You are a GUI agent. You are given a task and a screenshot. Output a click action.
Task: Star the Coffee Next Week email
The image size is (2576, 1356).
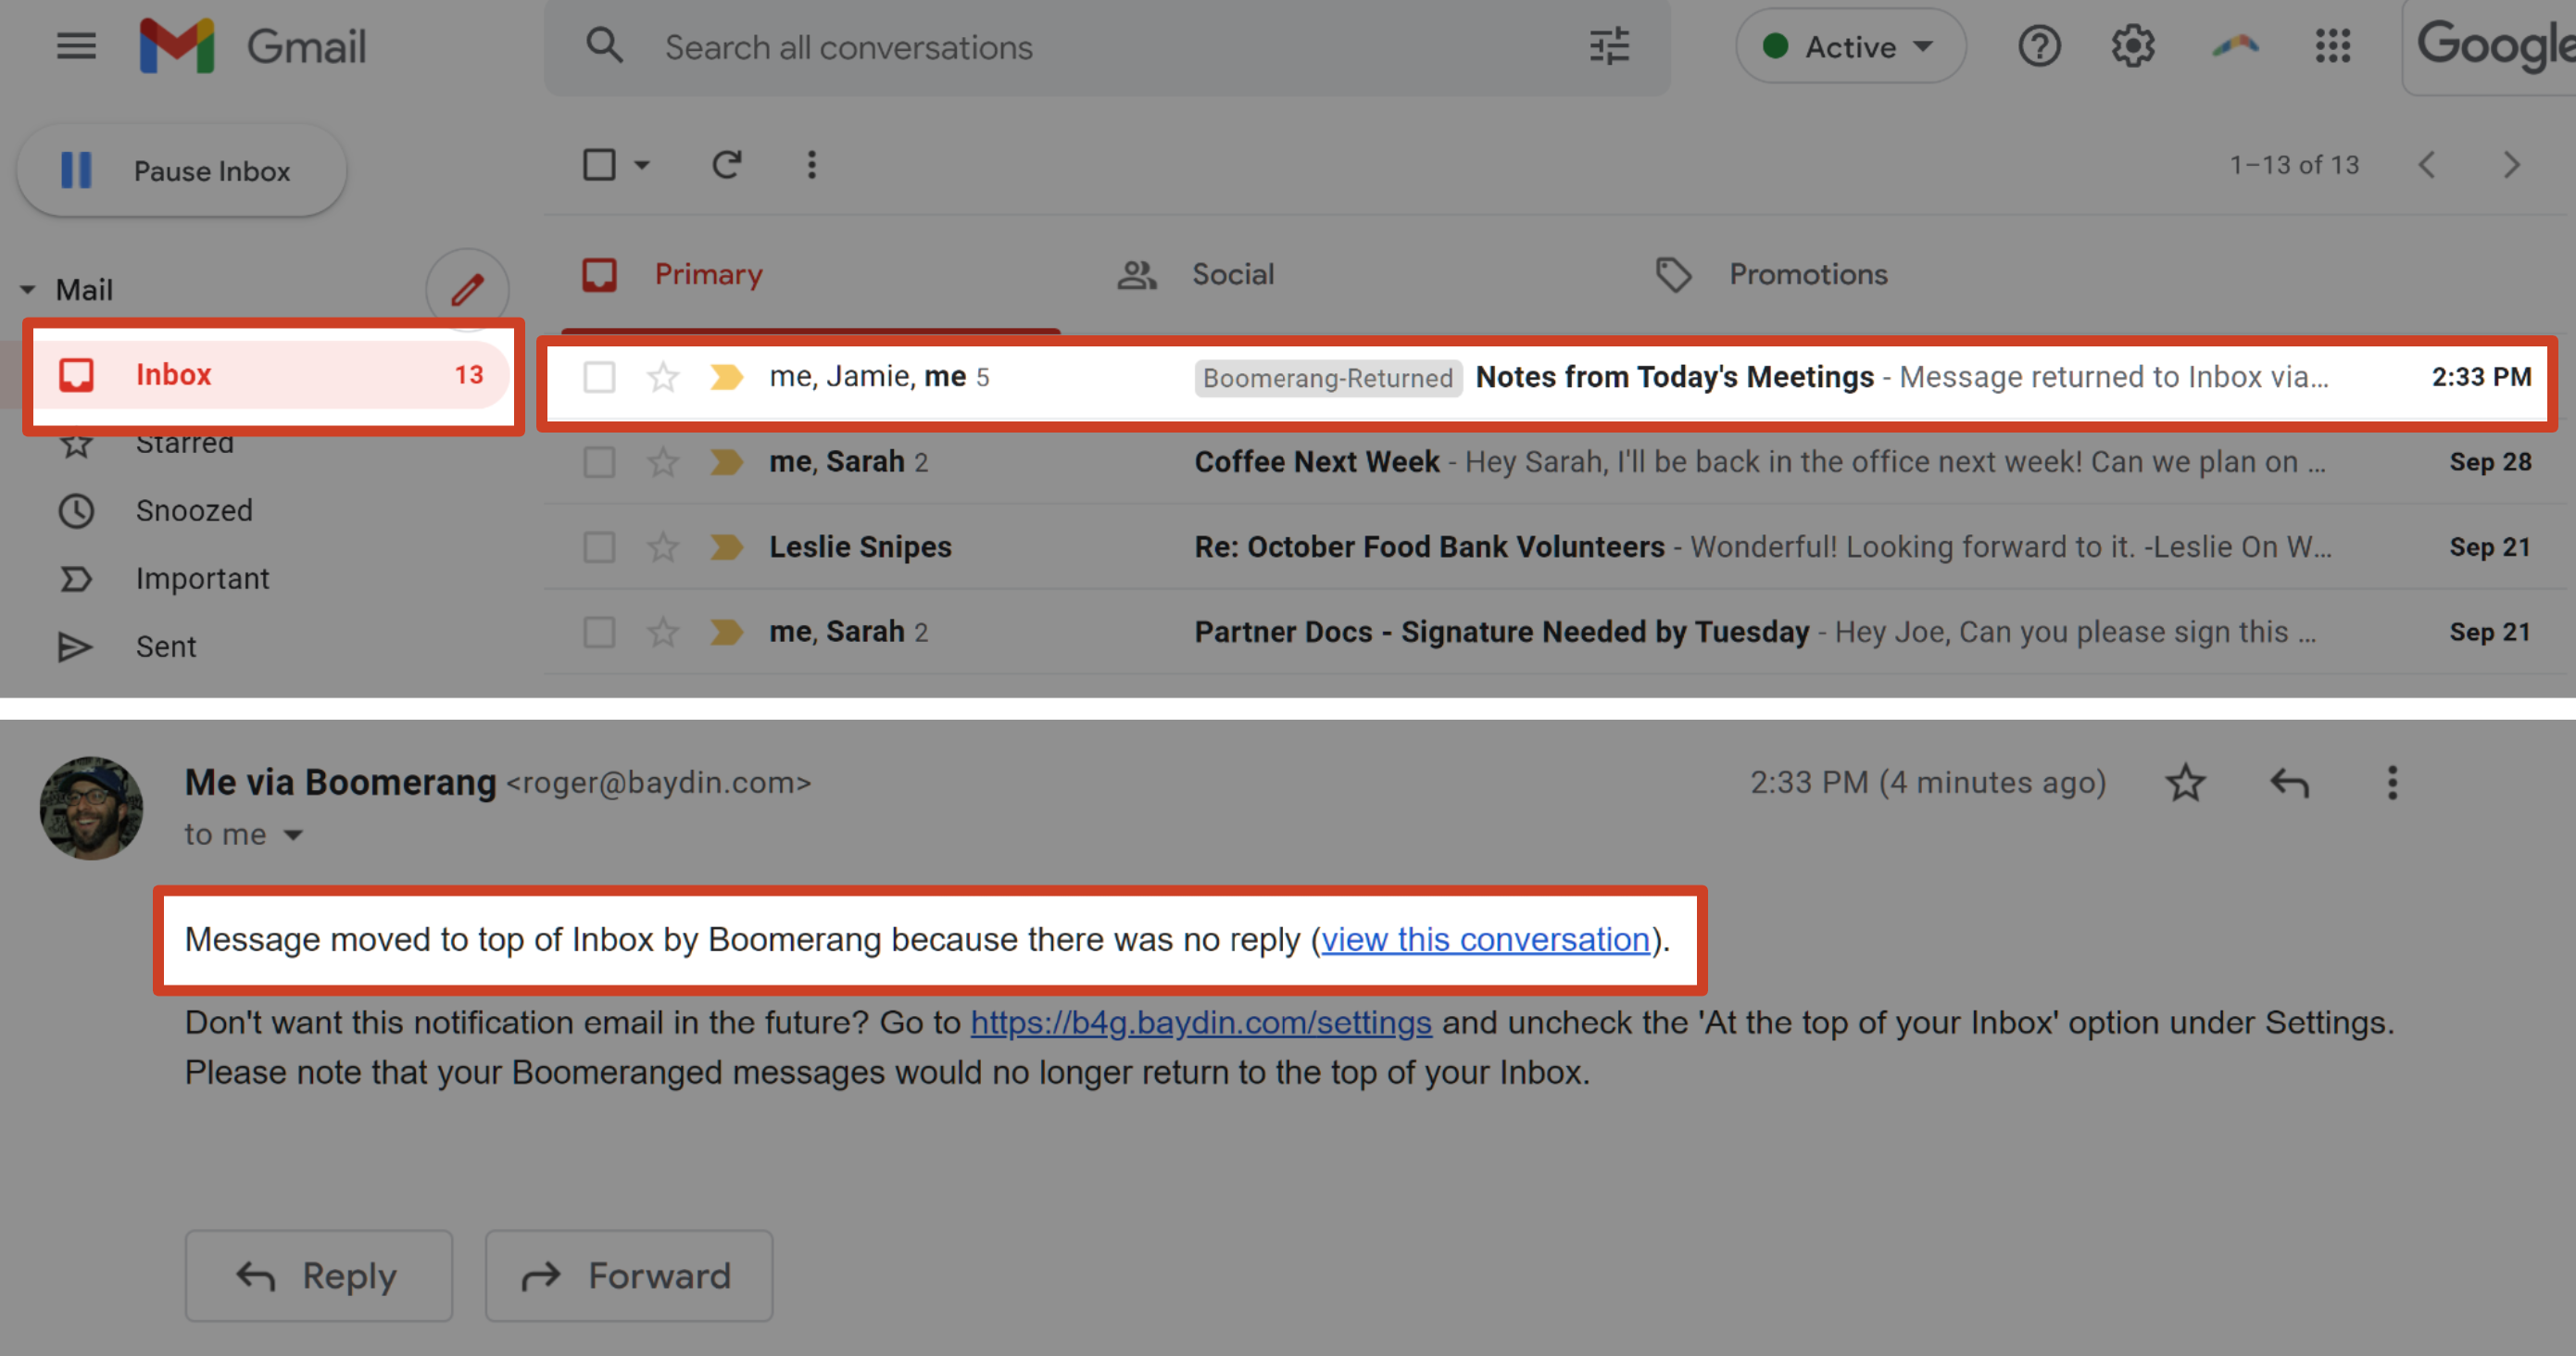tap(663, 462)
